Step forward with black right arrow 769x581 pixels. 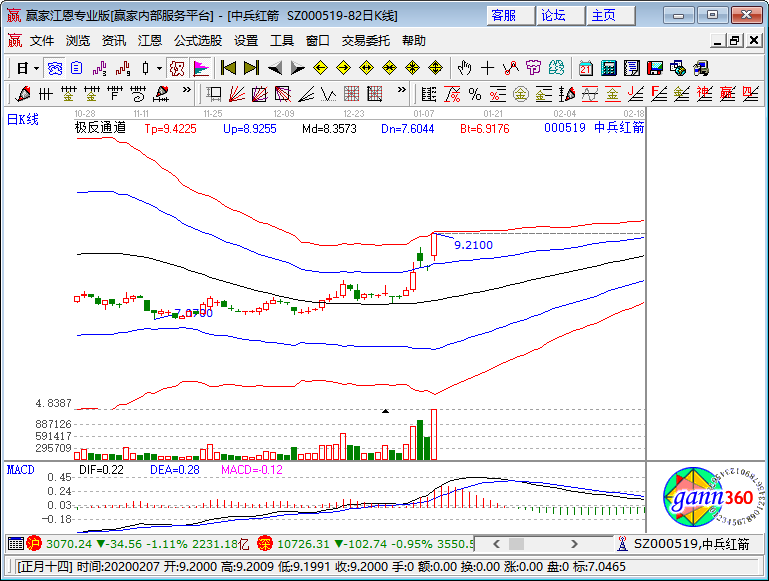click(x=297, y=68)
